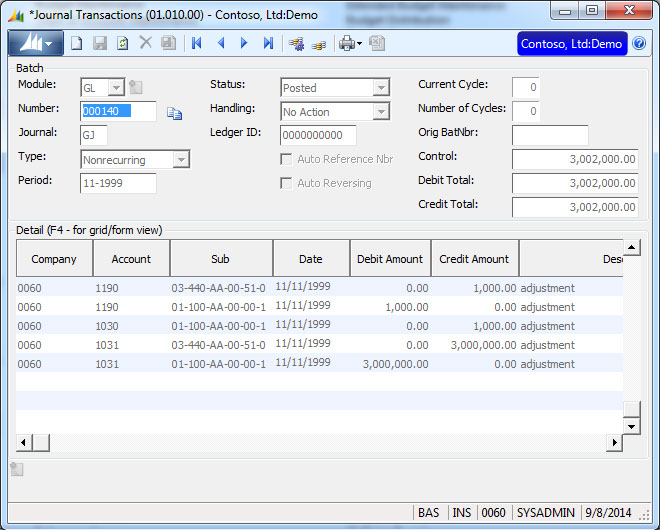The height and width of the screenshot is (530, 660).
Task: Go to the Last record arrow
Action: point(268,43)
